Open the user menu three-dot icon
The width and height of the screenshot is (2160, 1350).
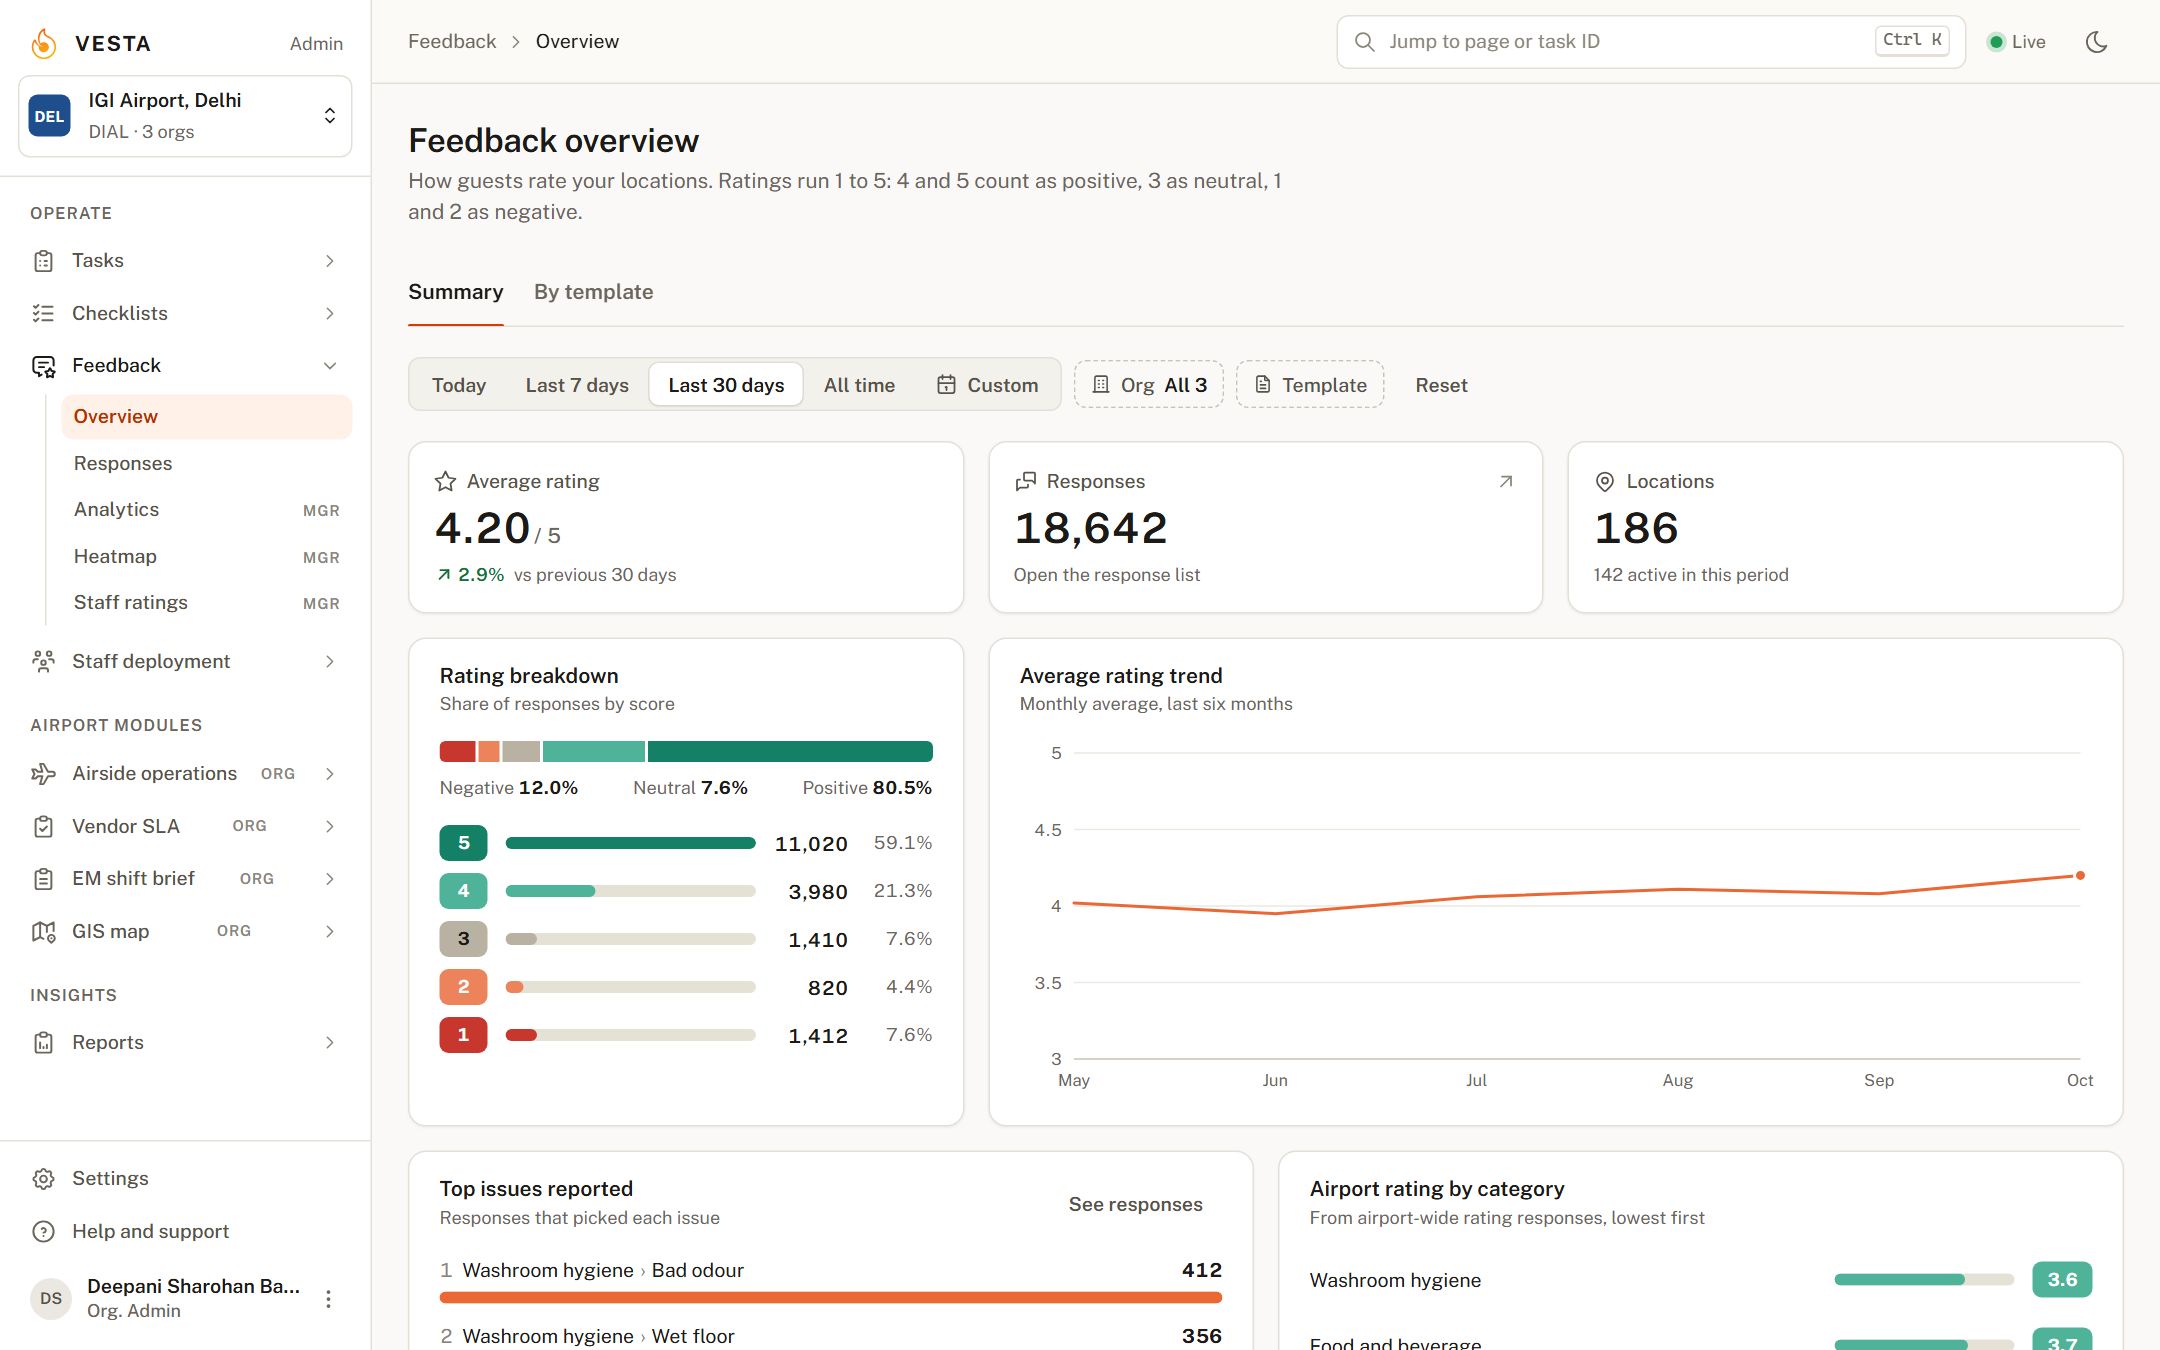(x=328, y=1299)
